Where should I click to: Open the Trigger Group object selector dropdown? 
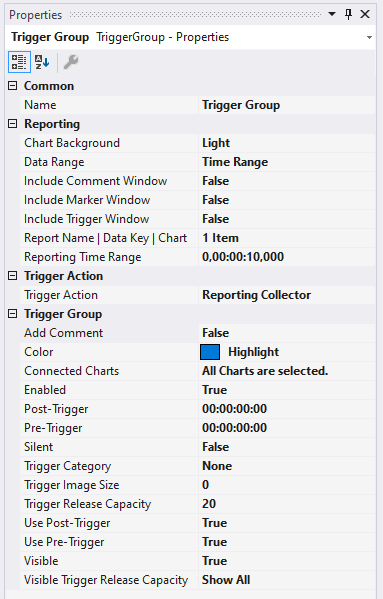pyautogui.click(x=369, y=37)
